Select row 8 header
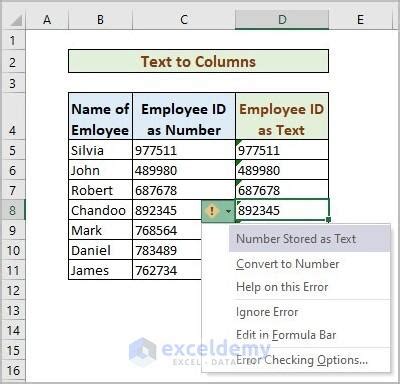 coord(13,210)
